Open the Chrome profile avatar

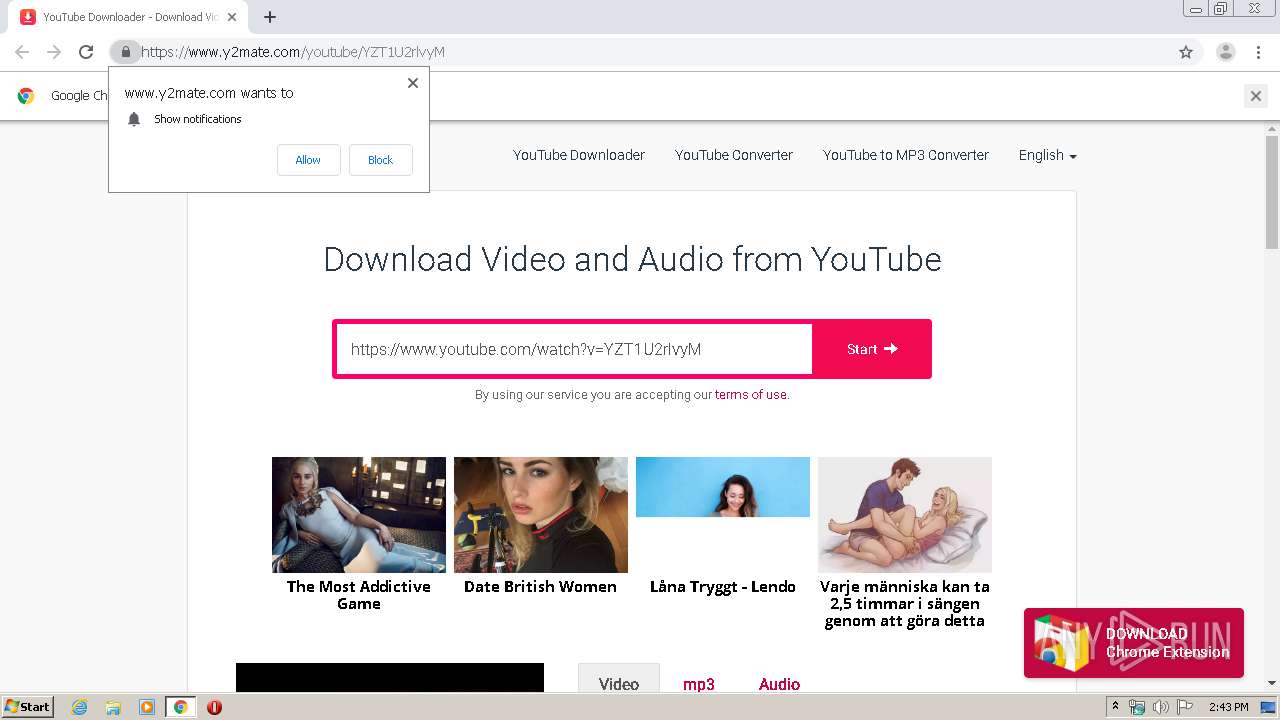(1226, 52)
